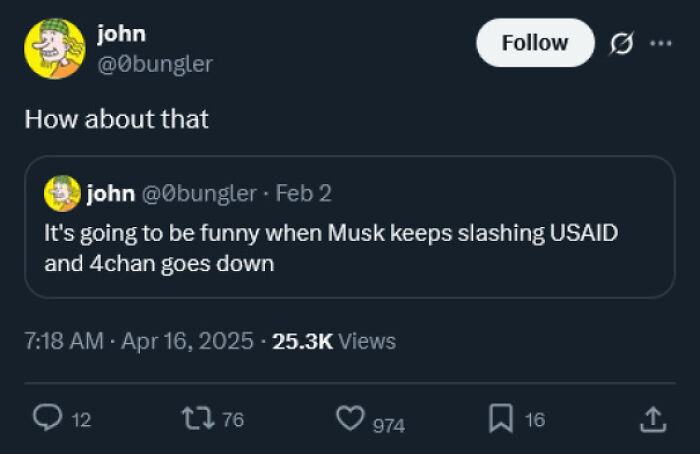The height and width of the screenshot is (454, 700).
Task: View the 25.3K Views analytics
Action: (333, 341)
